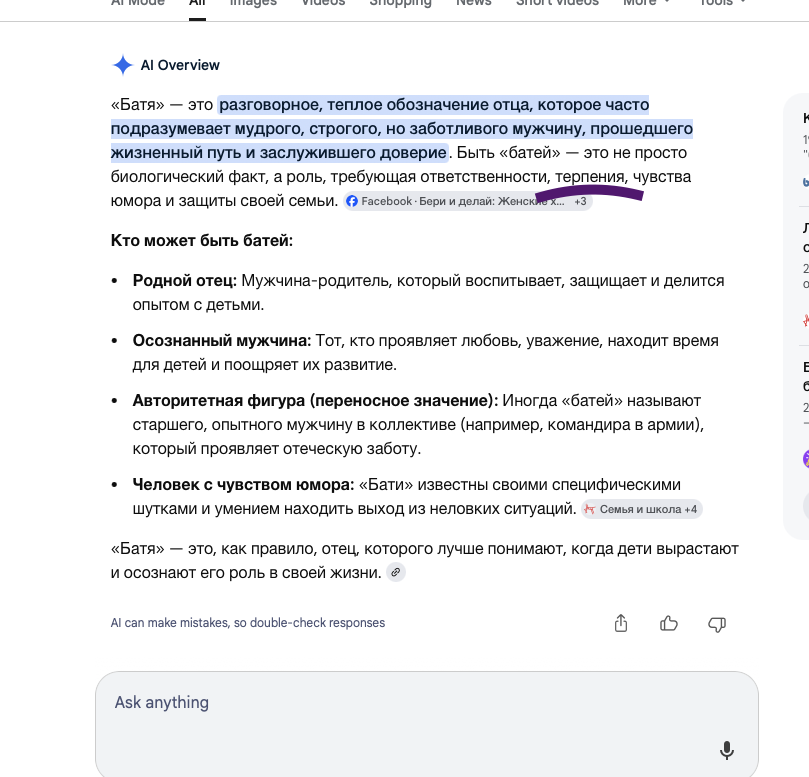The image size is (809, 777).
Task: Focus the Ask anything input field
Action: [427, 724]
